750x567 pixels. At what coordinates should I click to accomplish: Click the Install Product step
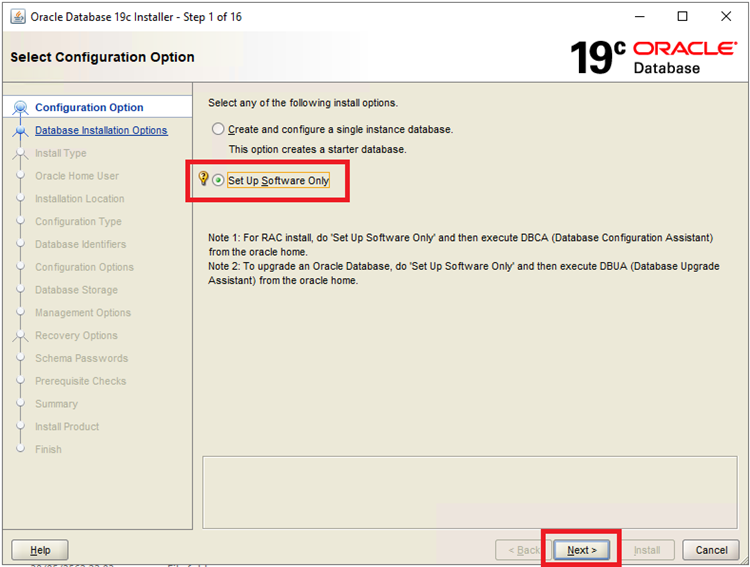click(67, 426)
